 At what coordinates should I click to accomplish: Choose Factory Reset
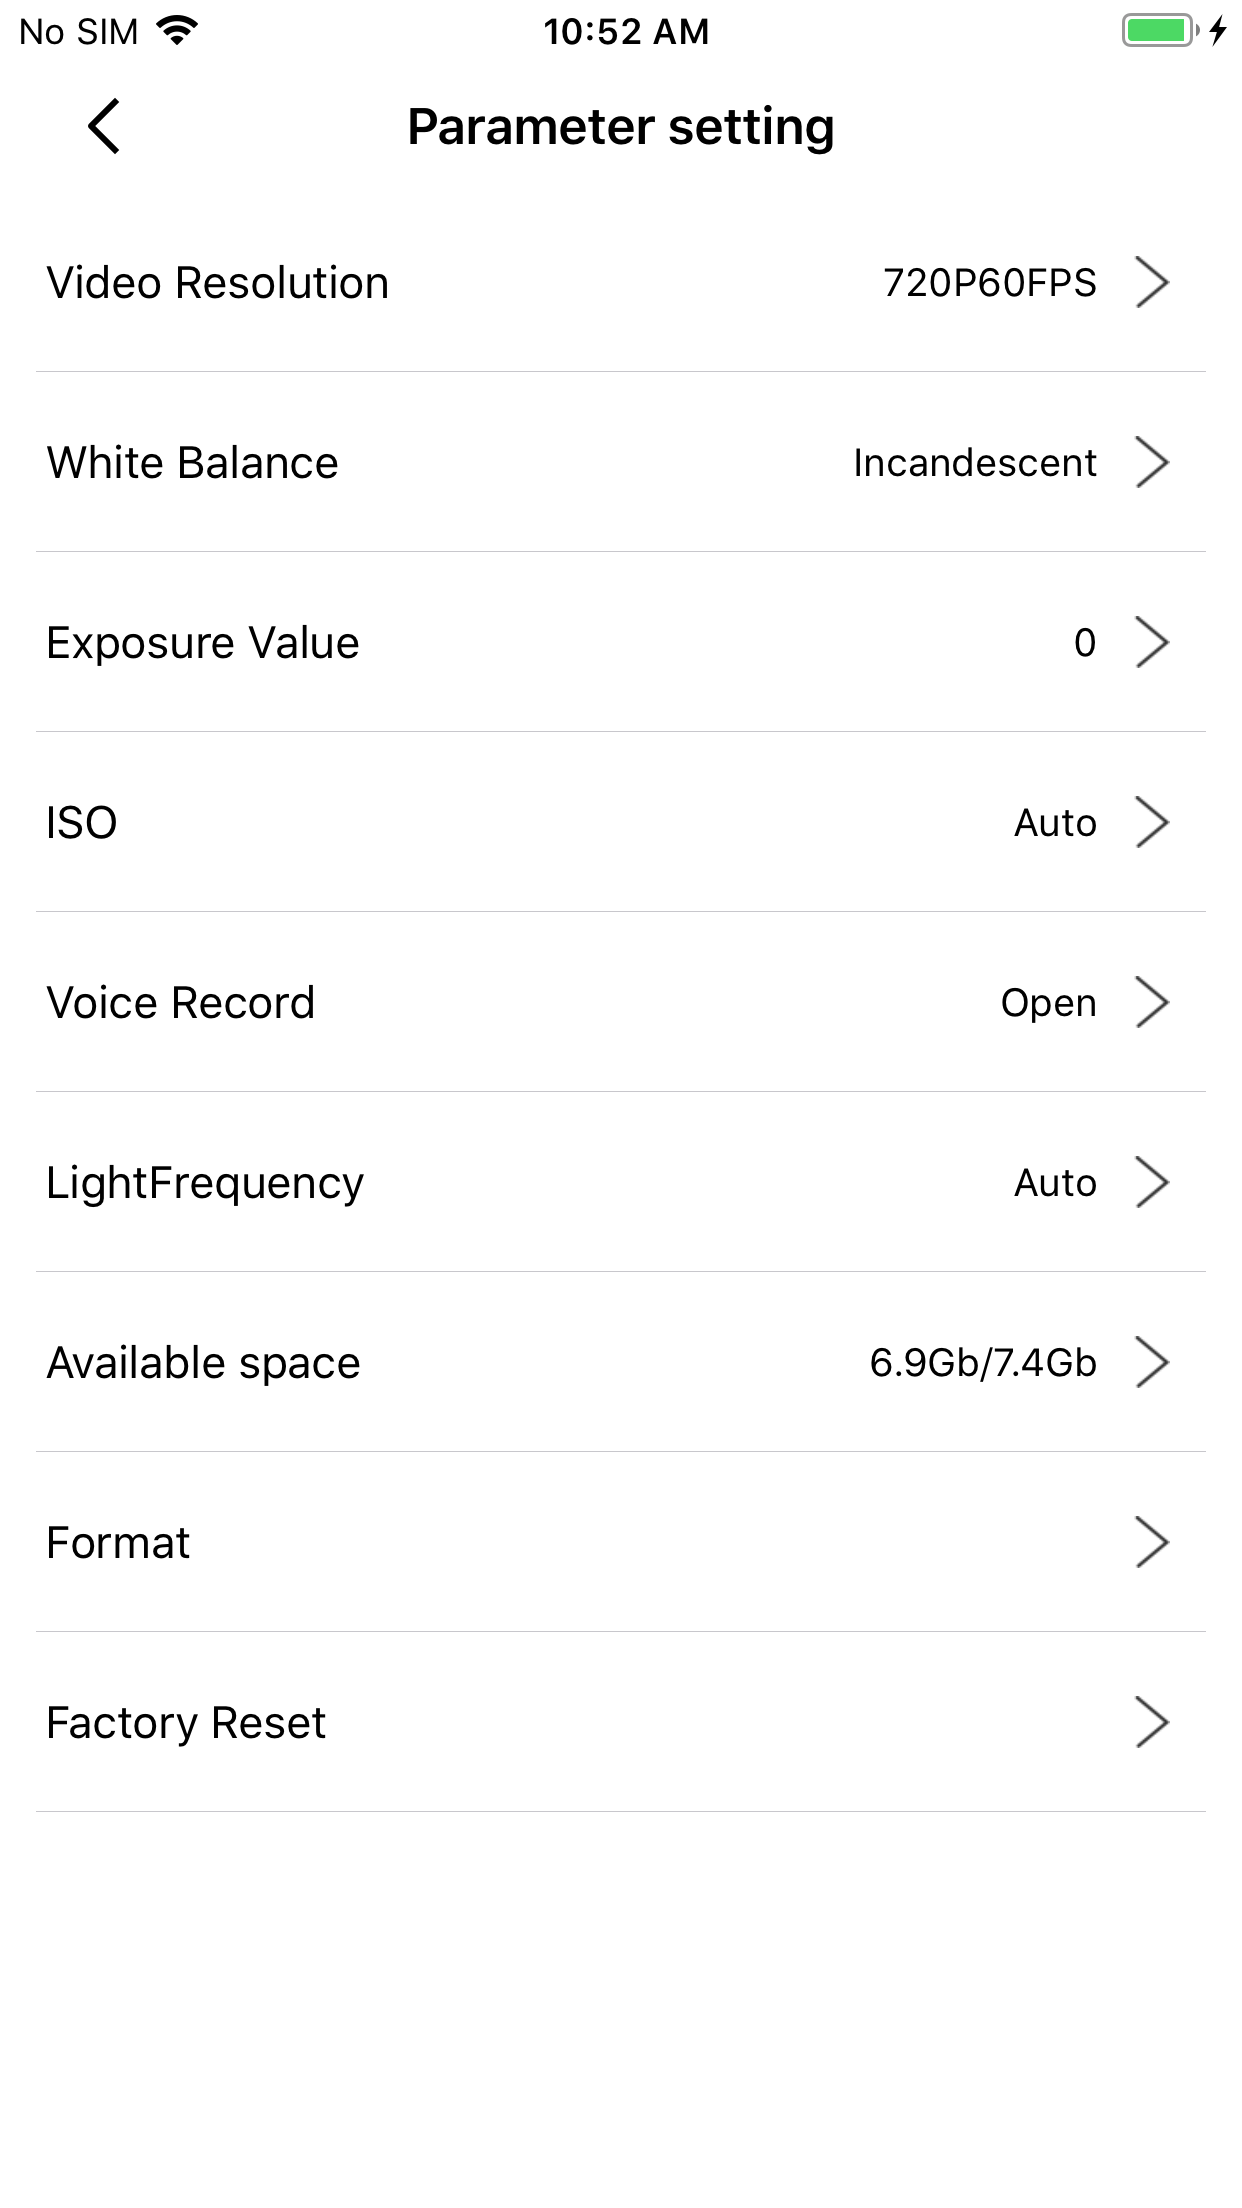pyautogui.click(x=621, y=1722)
